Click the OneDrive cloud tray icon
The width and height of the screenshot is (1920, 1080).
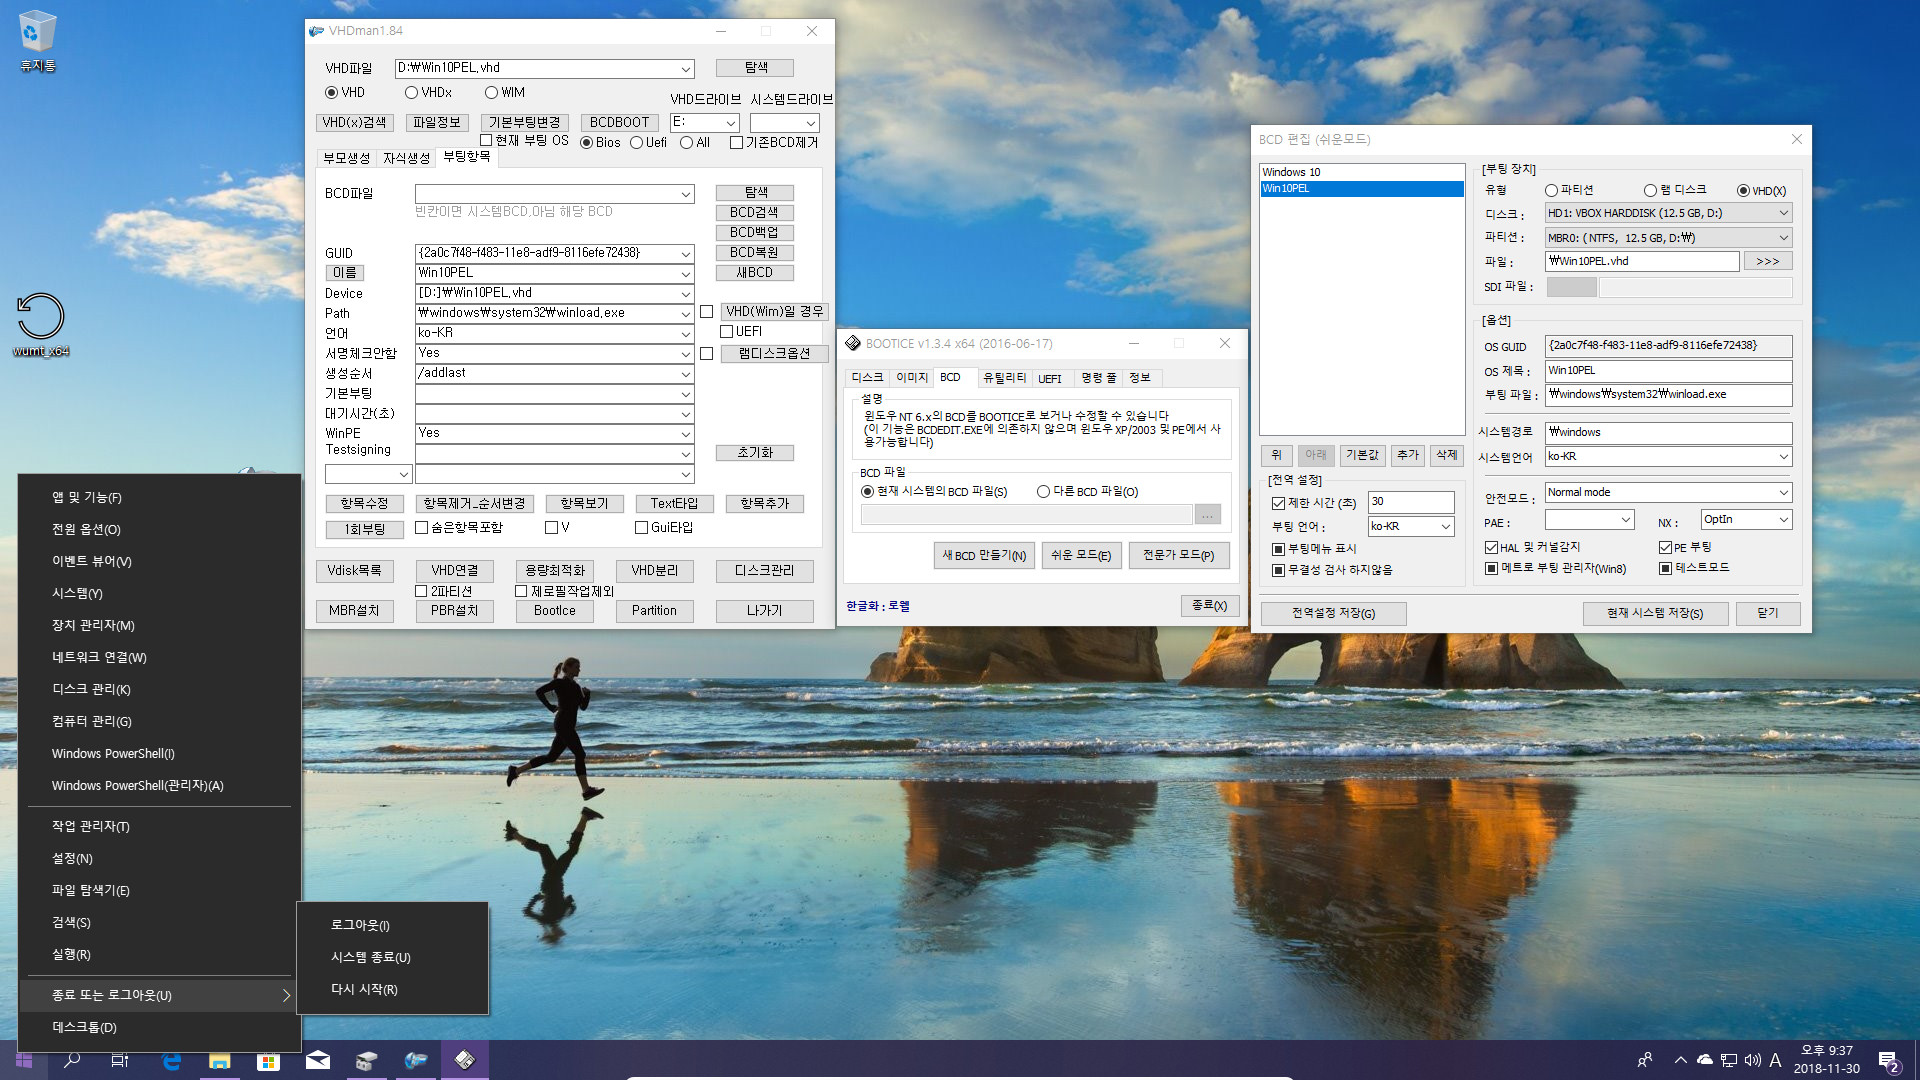(1705, 1060)
